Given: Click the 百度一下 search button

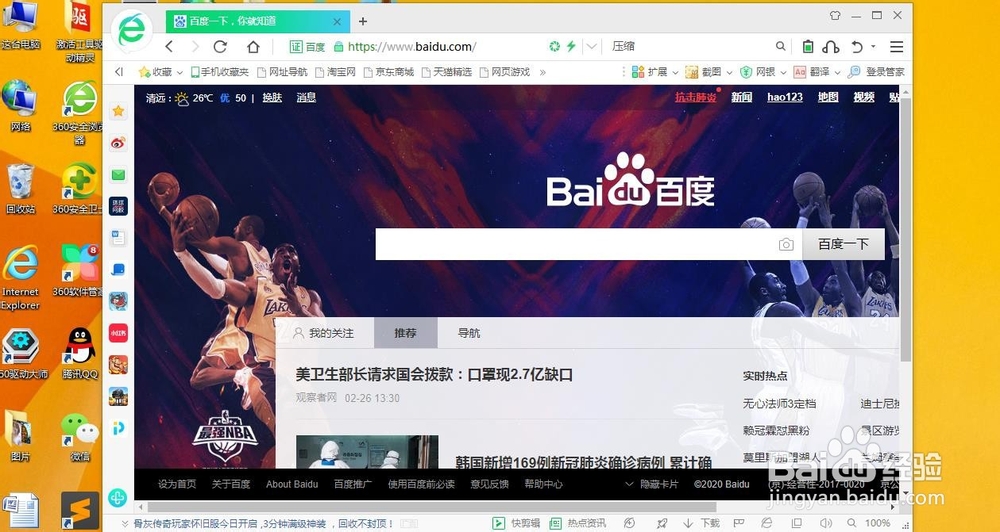Looking at the screenshot, I should (x=843, y=244).
